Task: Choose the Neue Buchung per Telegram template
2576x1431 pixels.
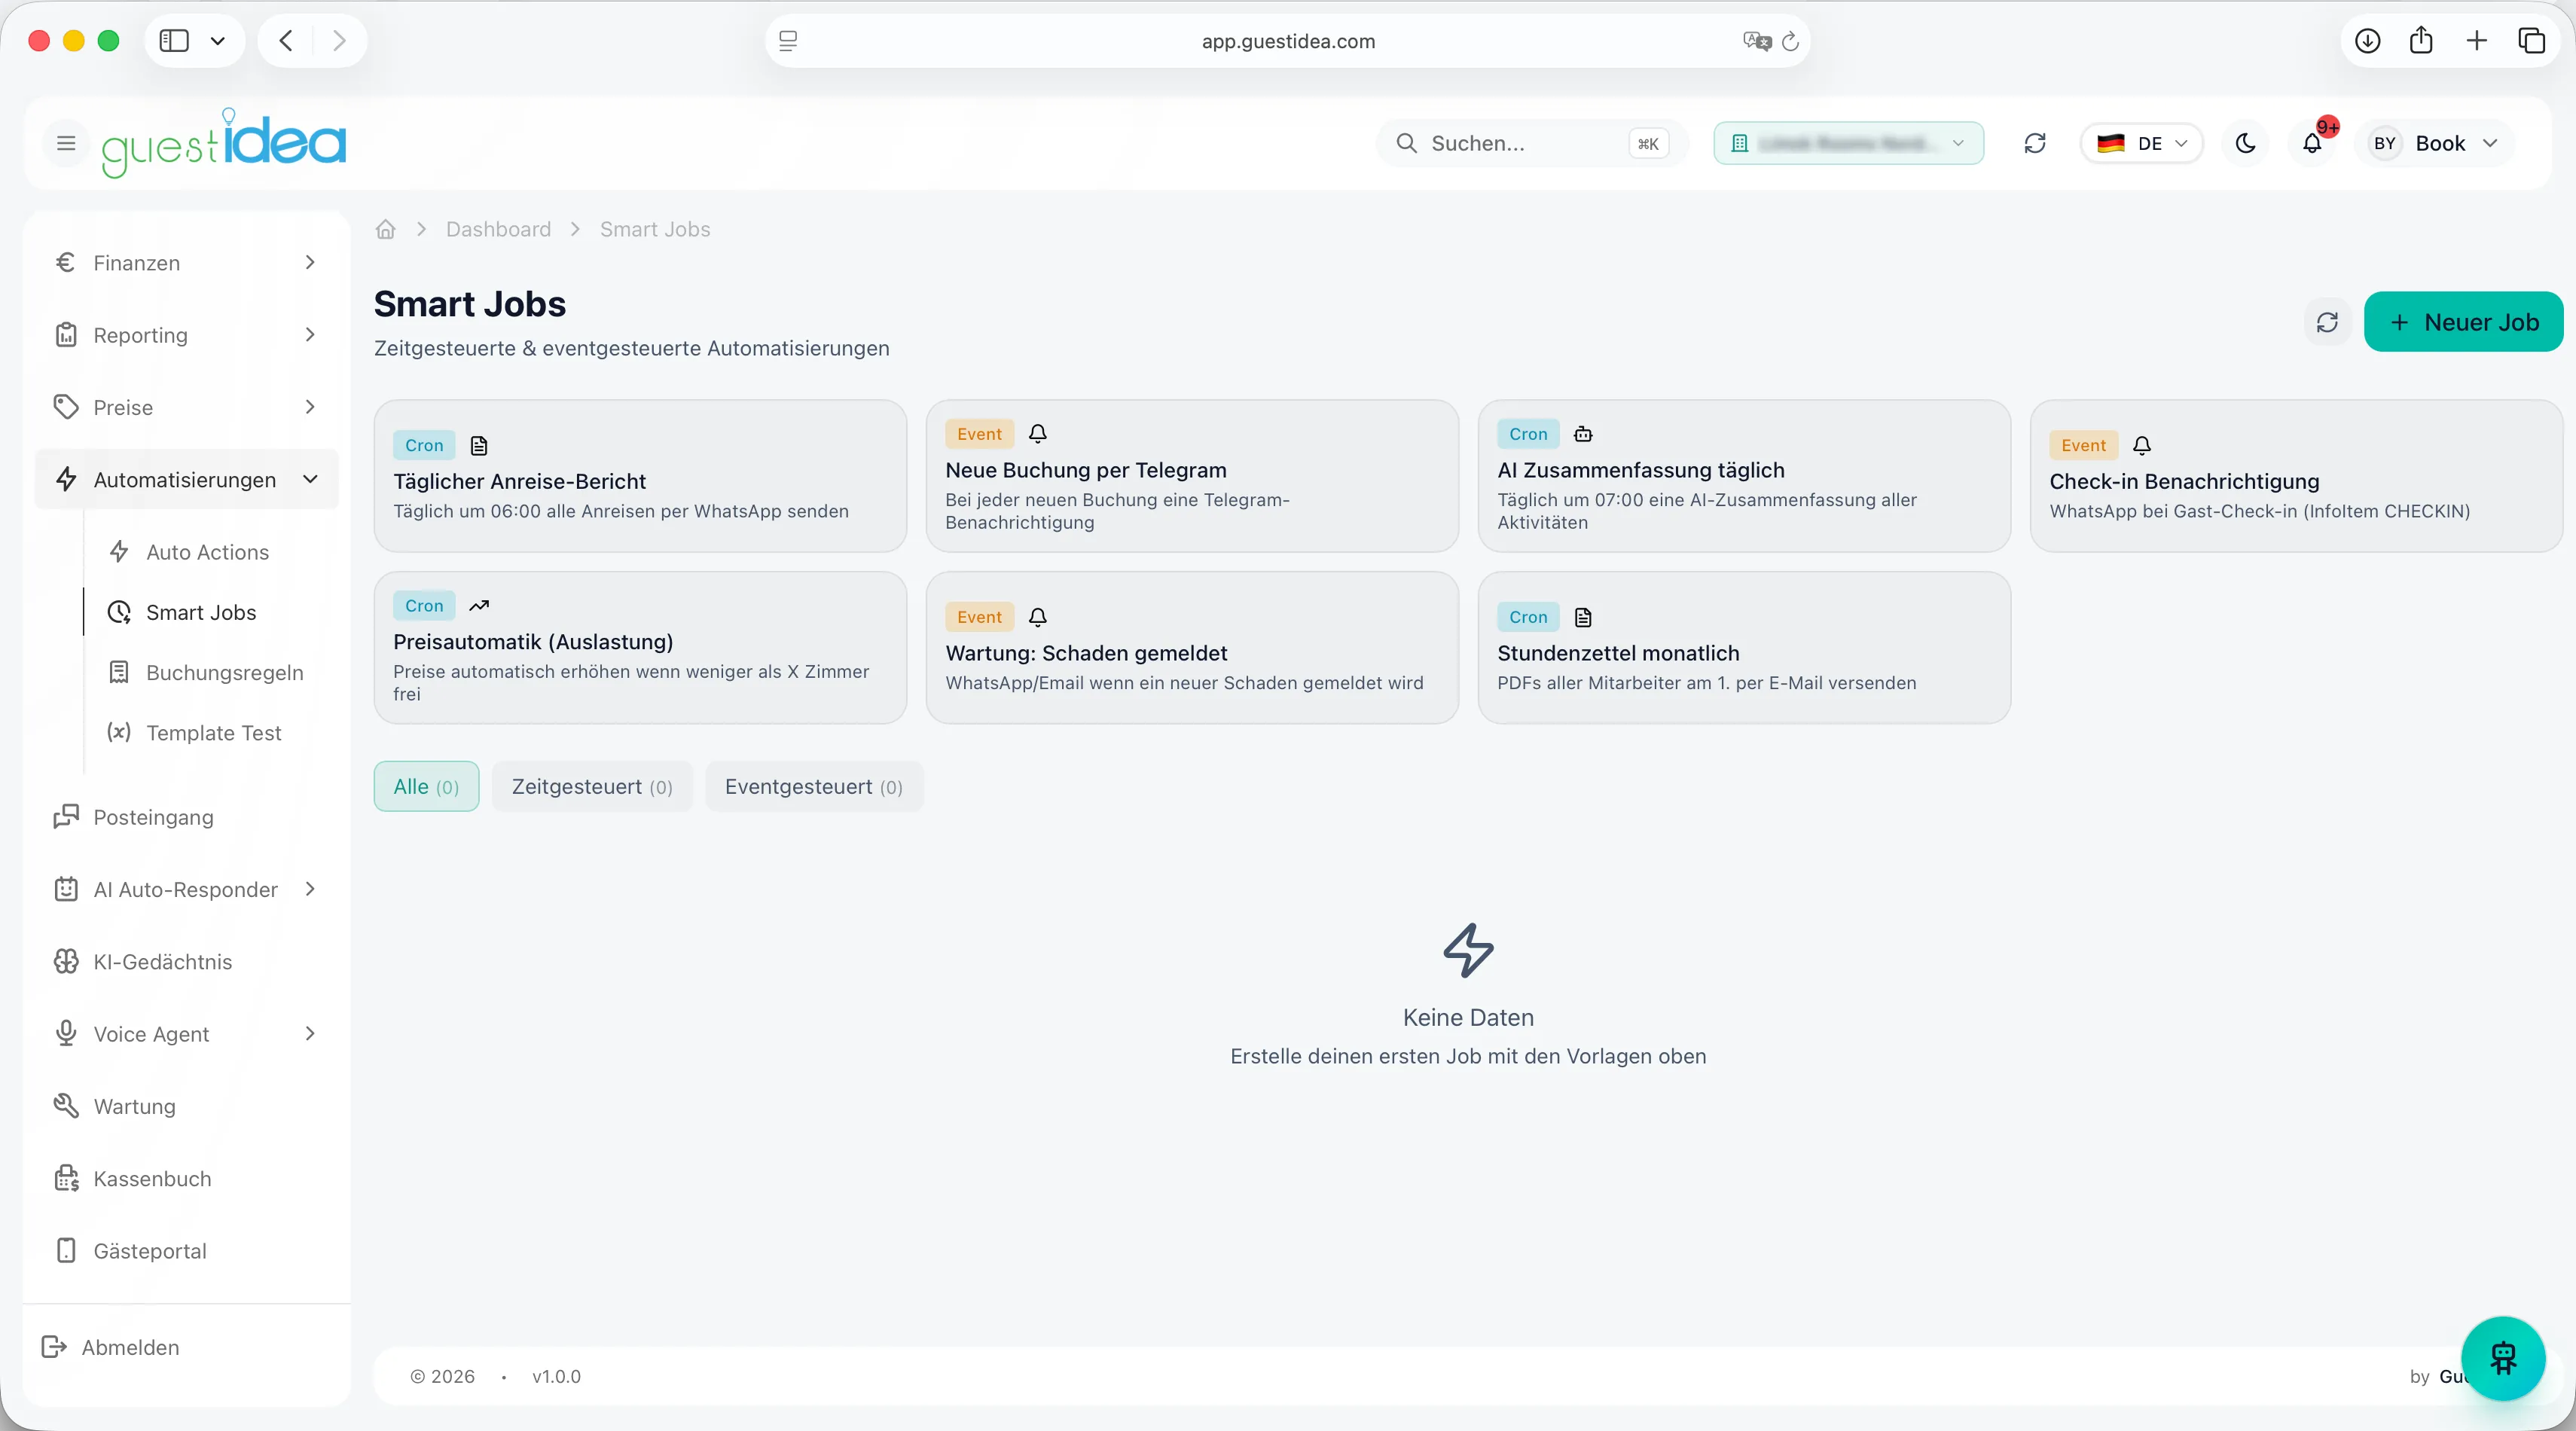Action: 1192,476
